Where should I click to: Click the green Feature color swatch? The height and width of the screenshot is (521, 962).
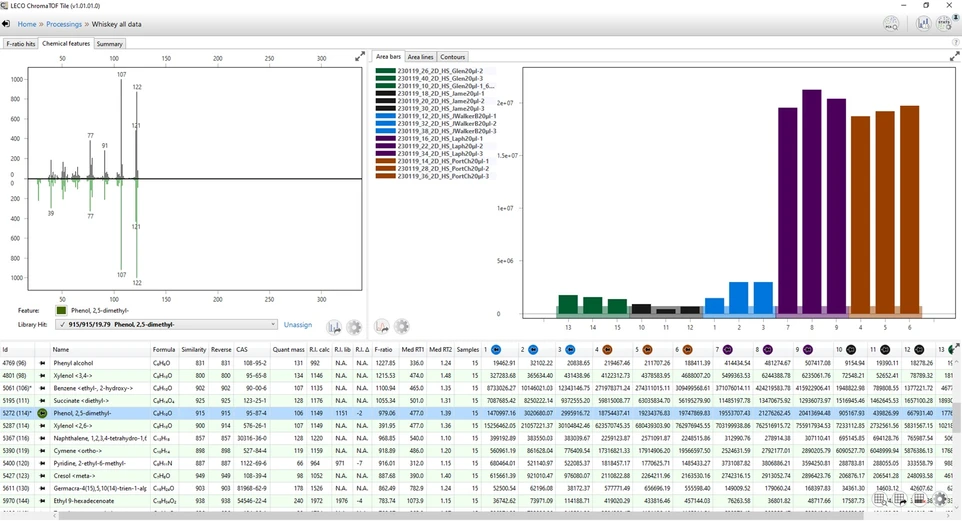click(61, 311)
